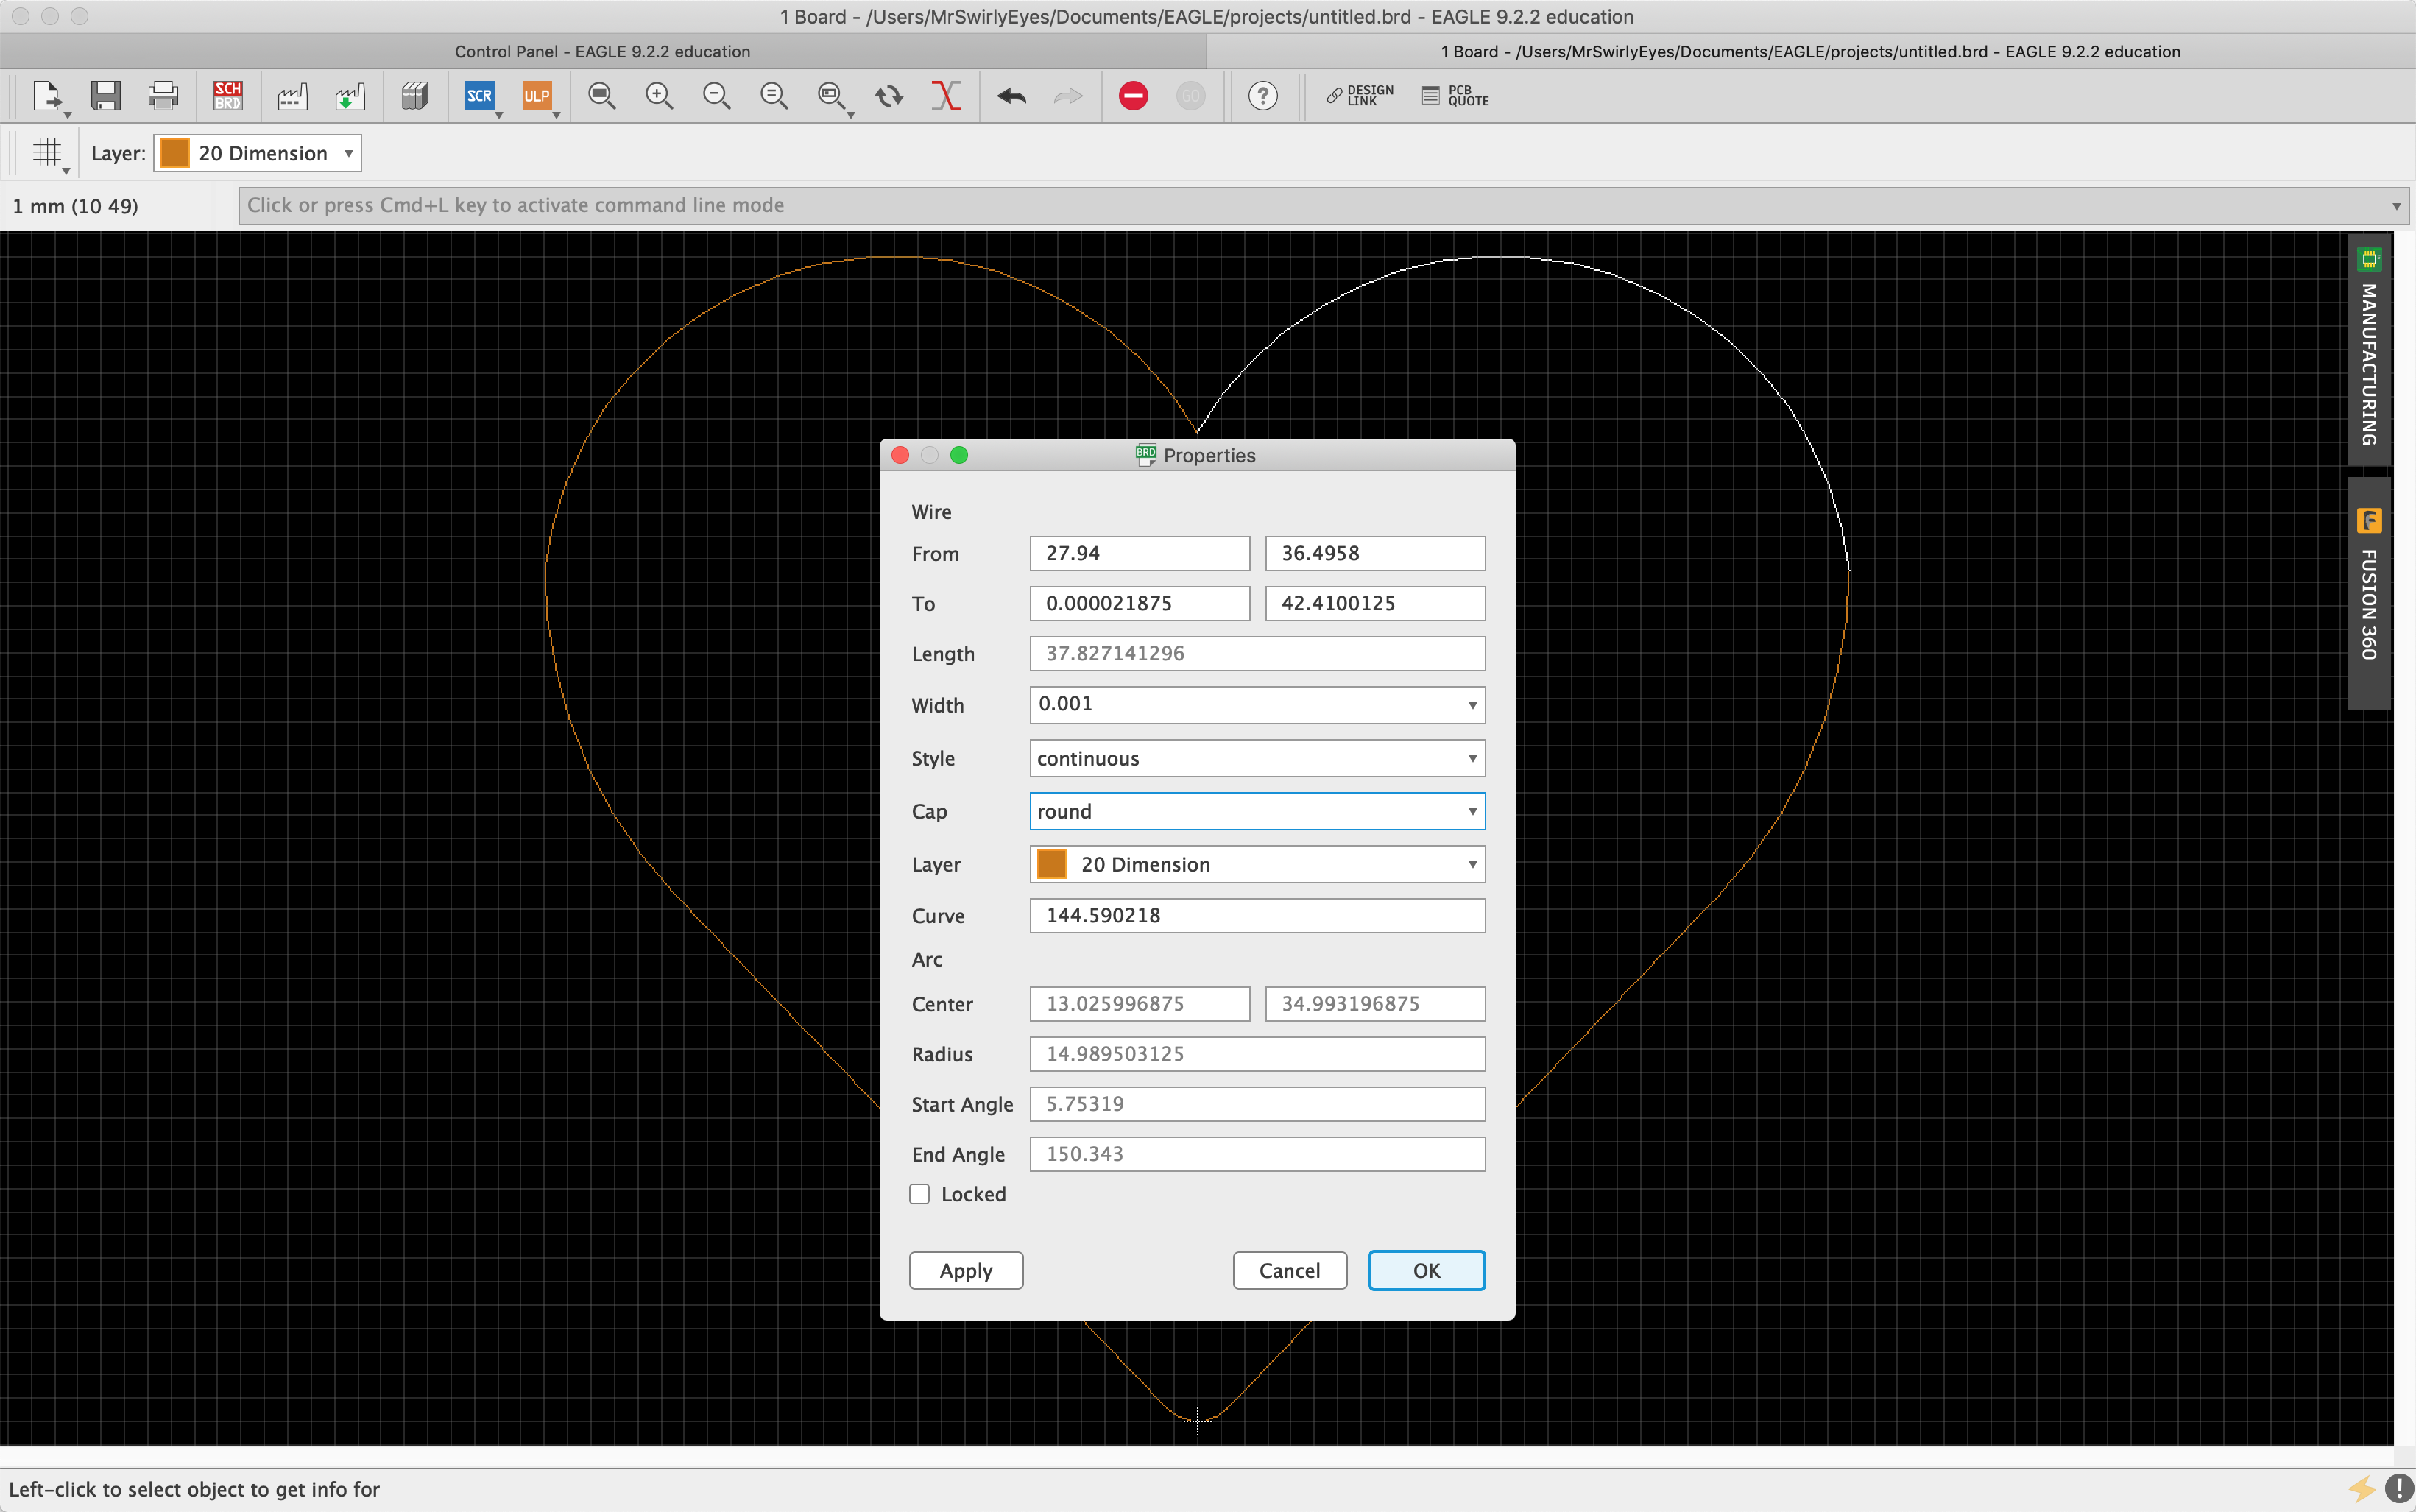This screenshot has height=1512, width=2416.
Task: Run a ULP via ULP icon
Action: point(536,96)
